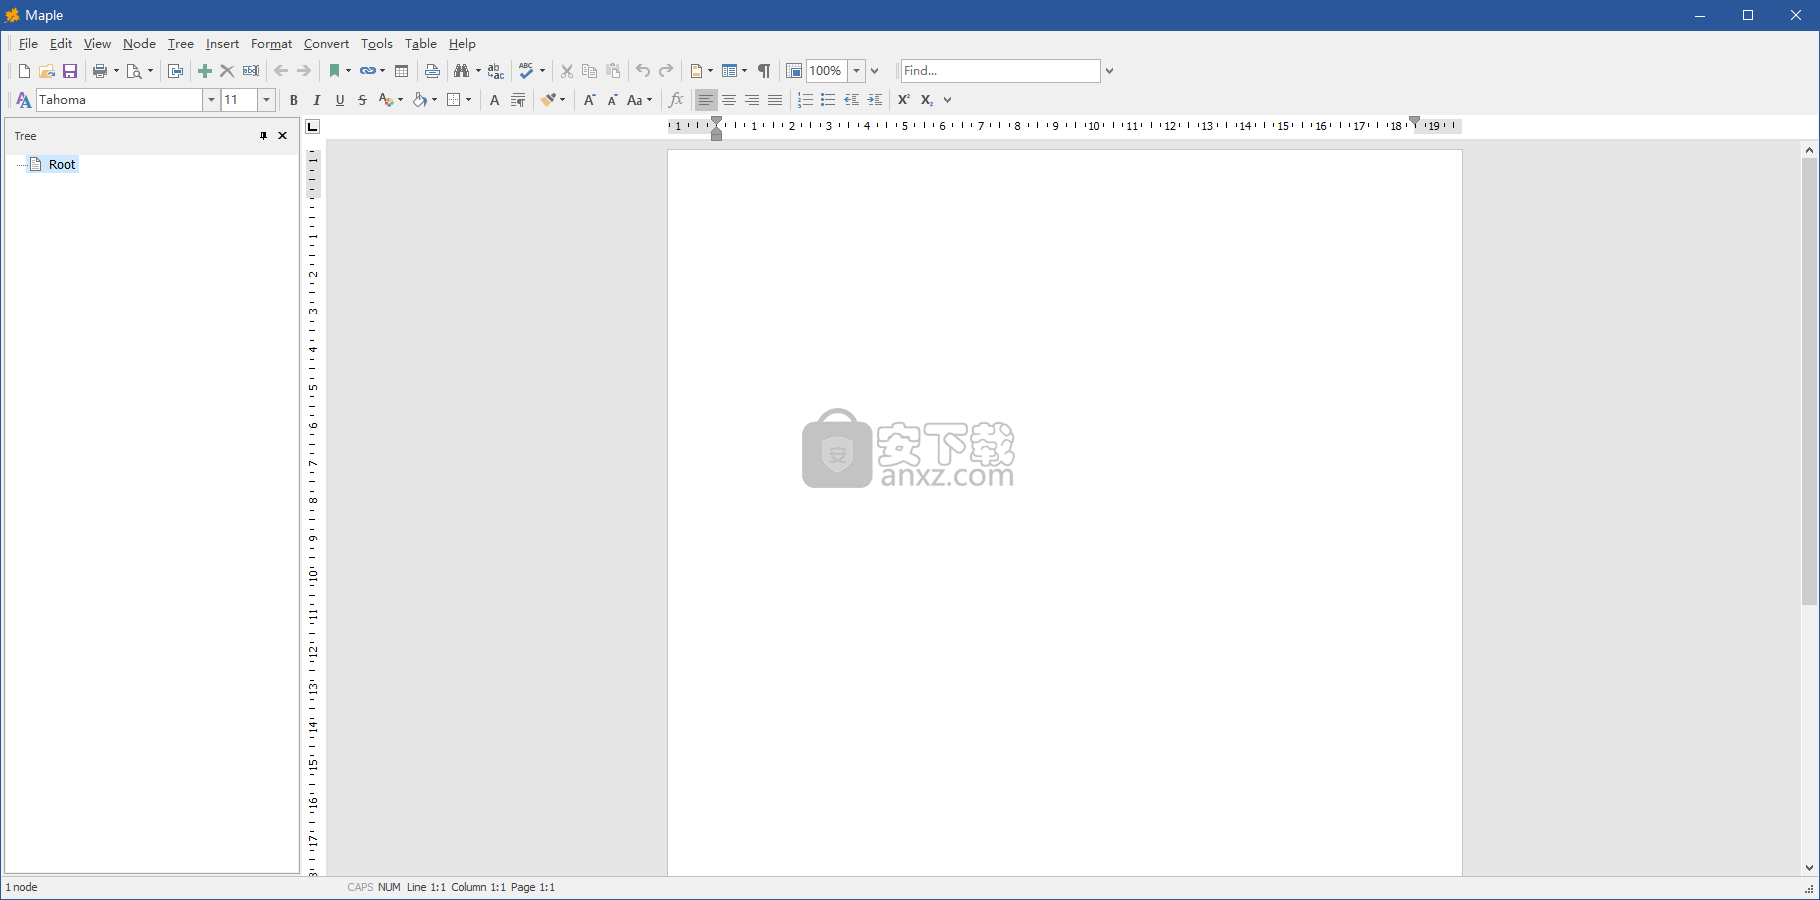
Task: Insert a table with the grid icon
Action: (x=402, y=71)
